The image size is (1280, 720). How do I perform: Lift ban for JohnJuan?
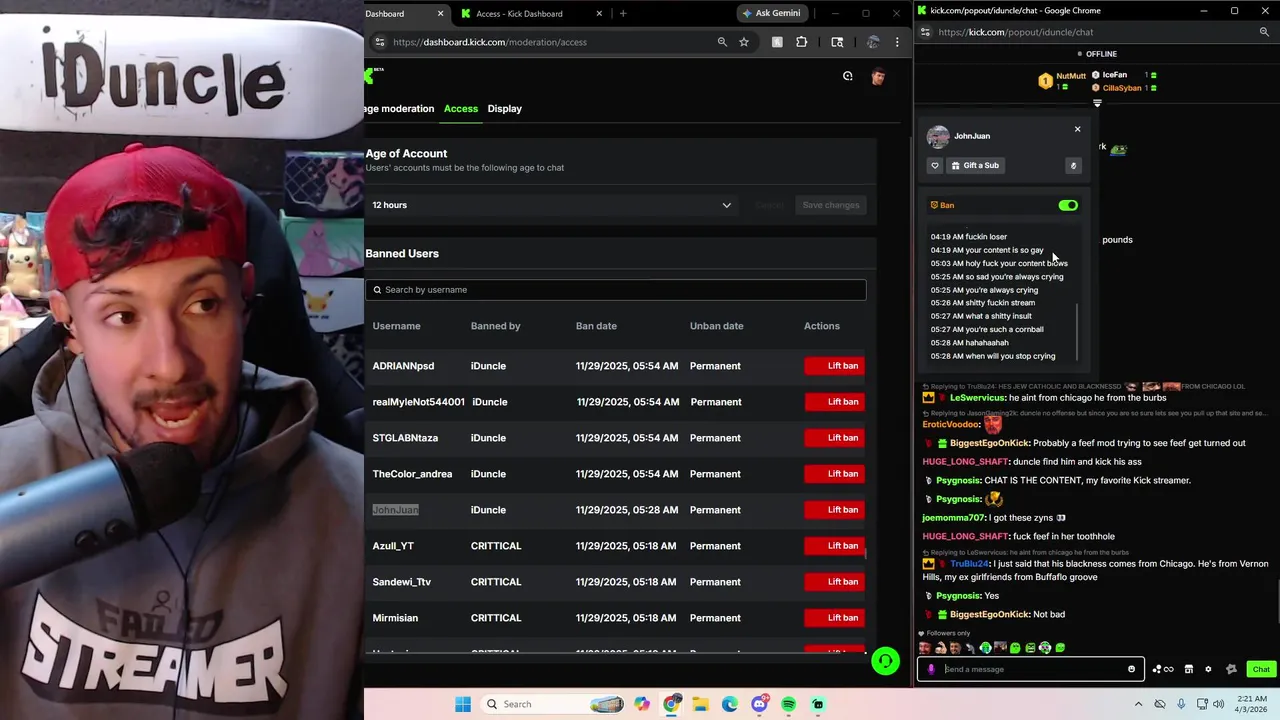tap(835, 510)
